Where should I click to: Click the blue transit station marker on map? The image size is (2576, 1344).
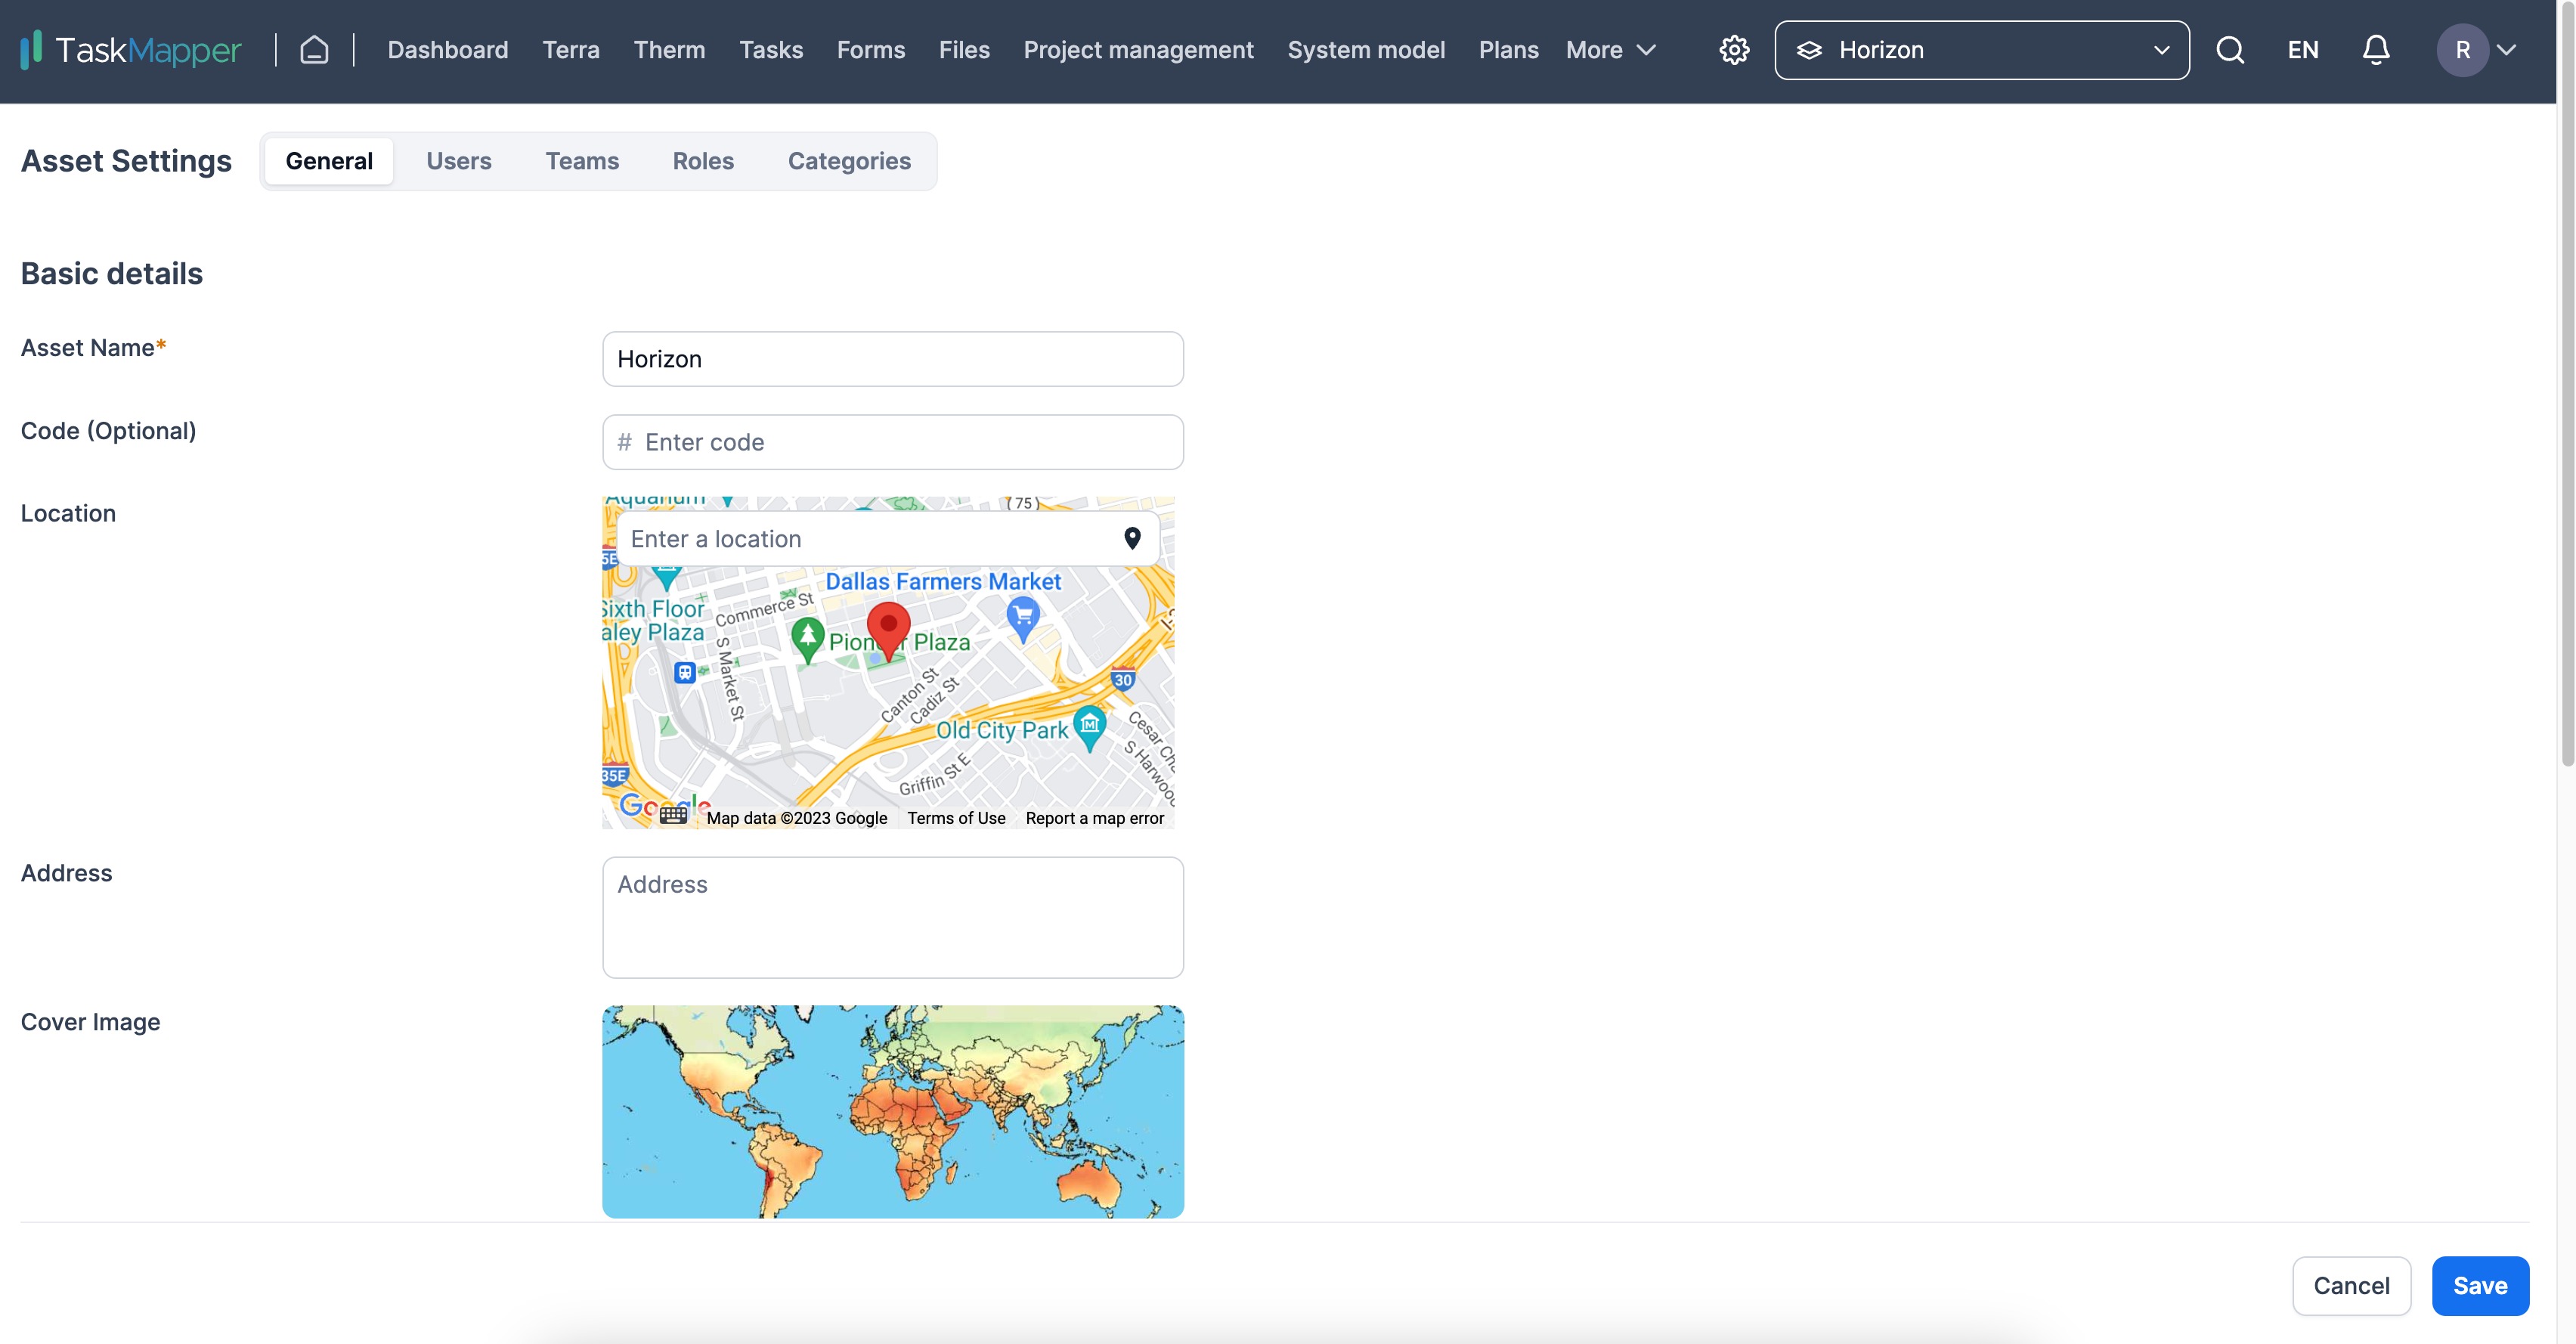pos(684,673)
